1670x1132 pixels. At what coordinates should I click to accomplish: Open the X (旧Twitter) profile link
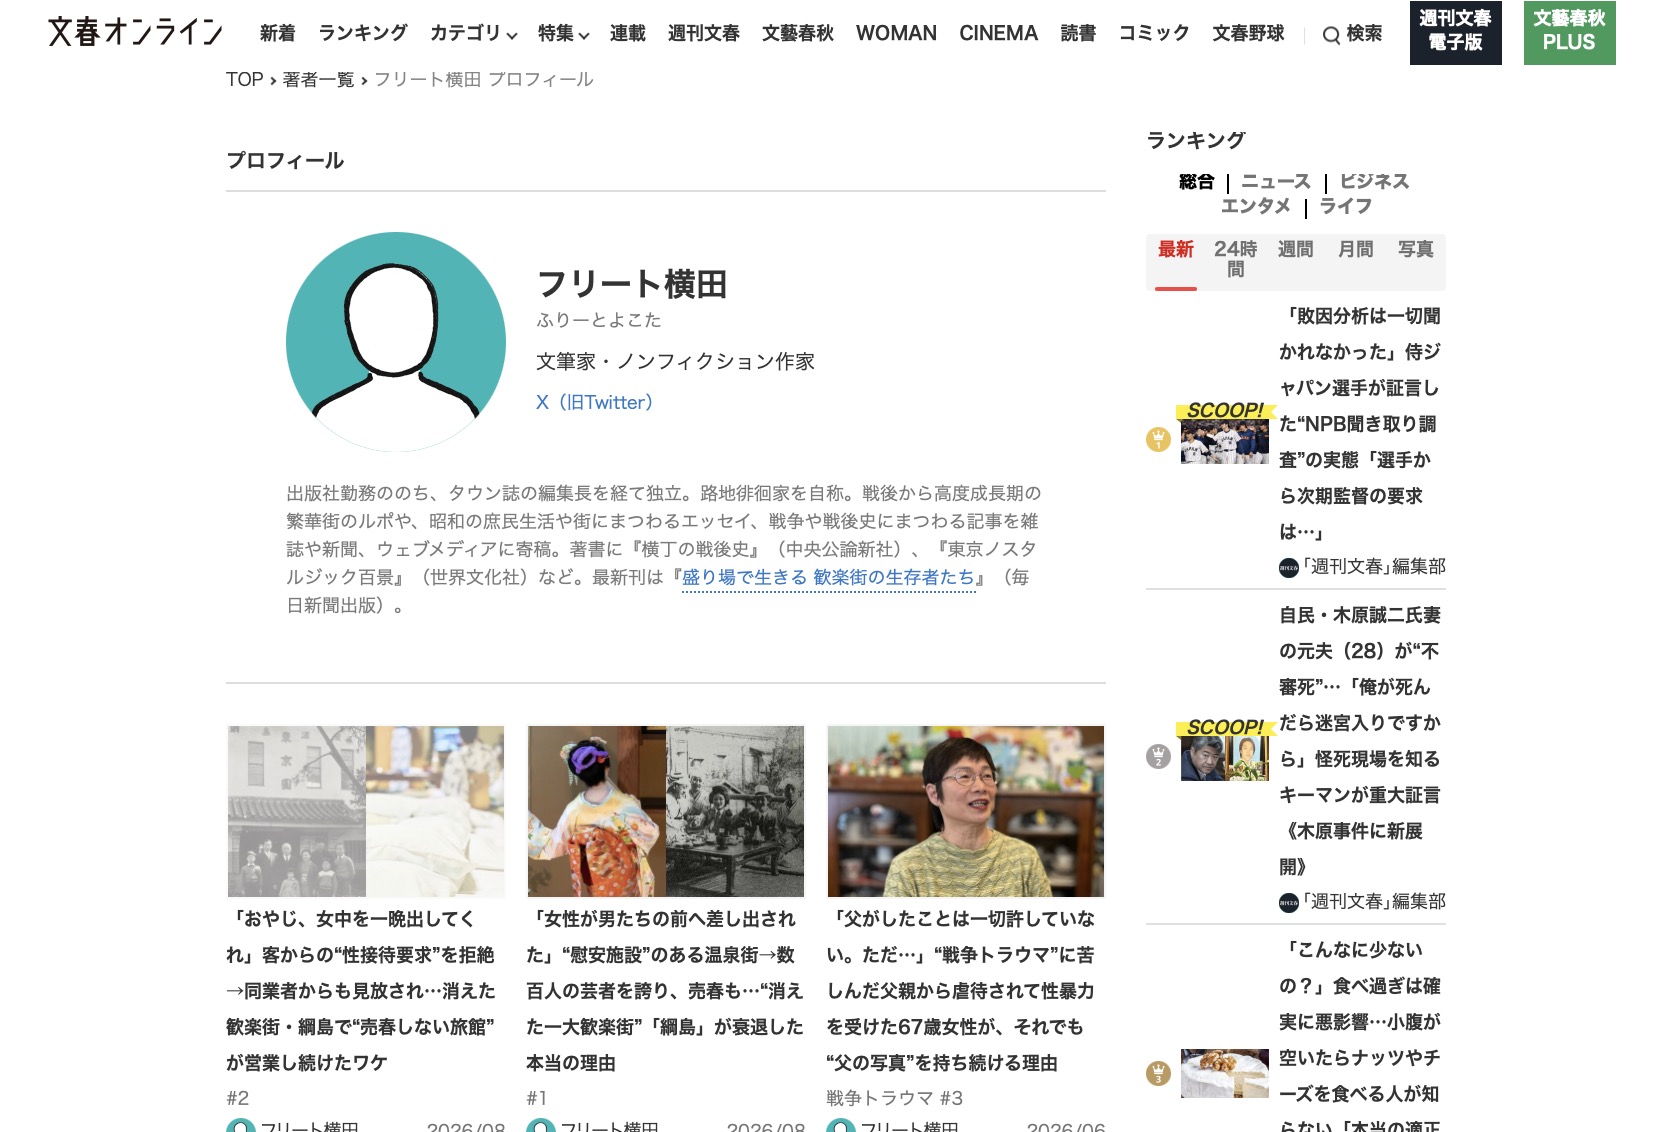[594, 402]
